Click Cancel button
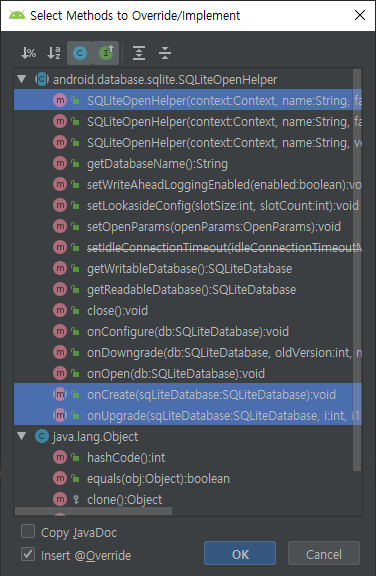Viewport: 376px width, 576px height. point(324,553)
